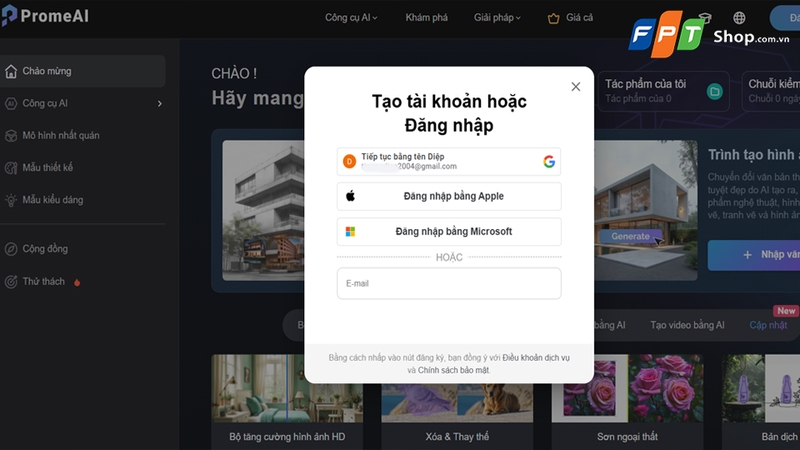Click the basket icon beside Giá cả
800x450 pixels.
coord(554,19)
